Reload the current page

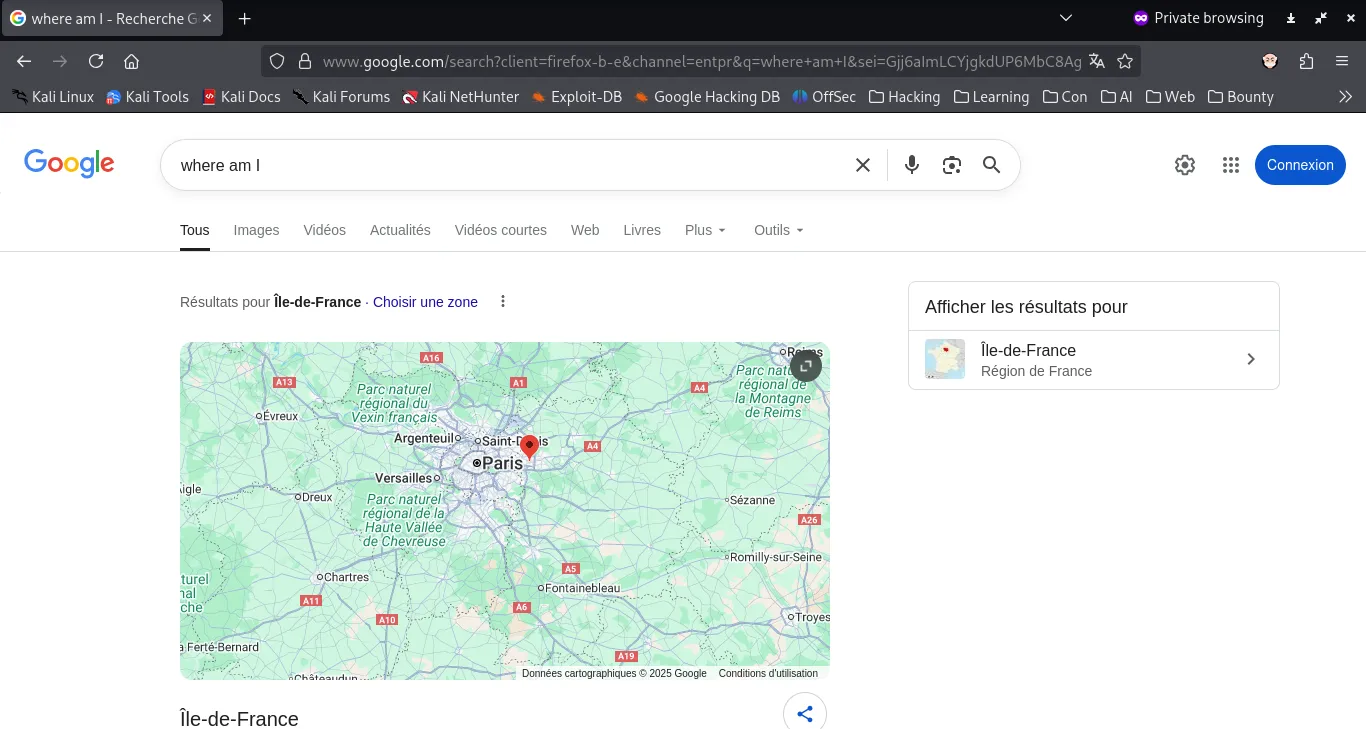pyautogui.click(x=96, y=61)
